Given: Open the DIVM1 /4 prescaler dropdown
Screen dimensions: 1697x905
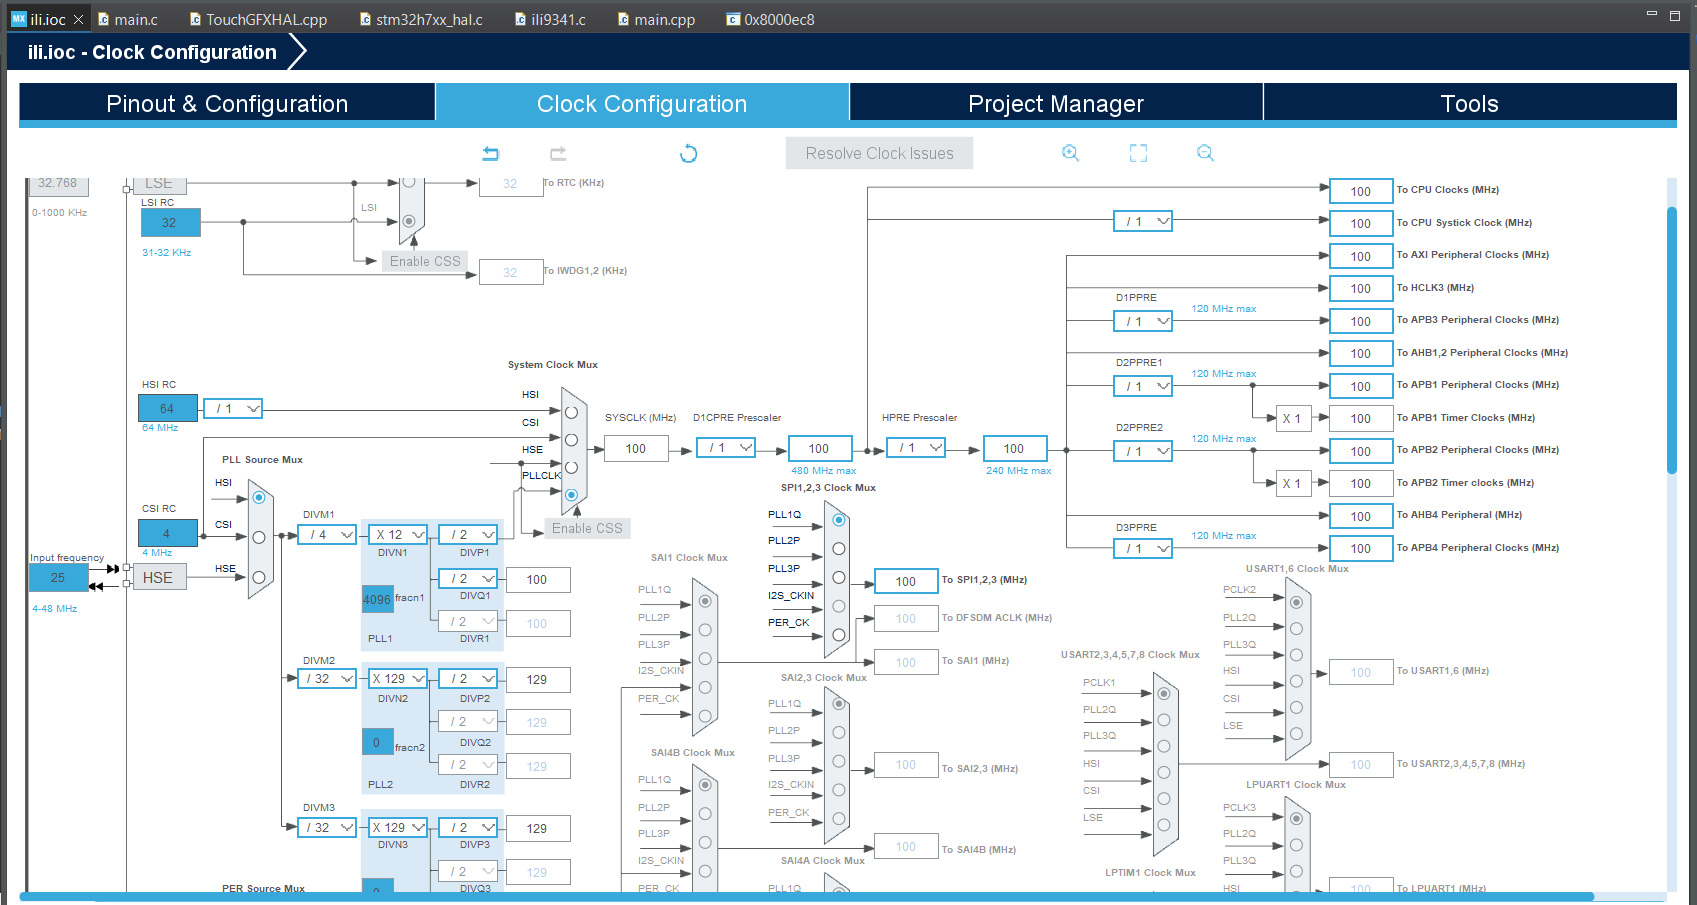Looking at the screenshot, I should point(326,534).
